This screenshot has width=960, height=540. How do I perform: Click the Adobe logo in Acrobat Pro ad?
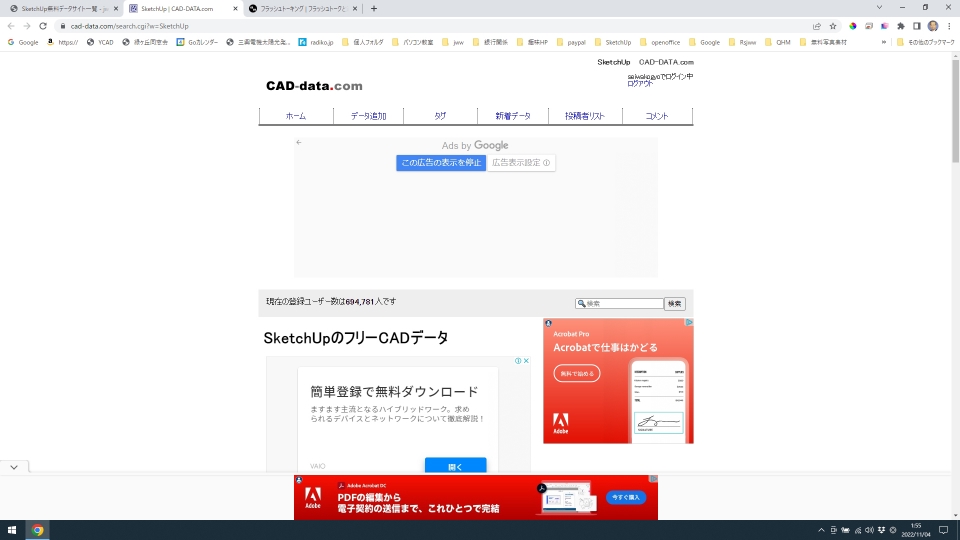pos(560,423)
